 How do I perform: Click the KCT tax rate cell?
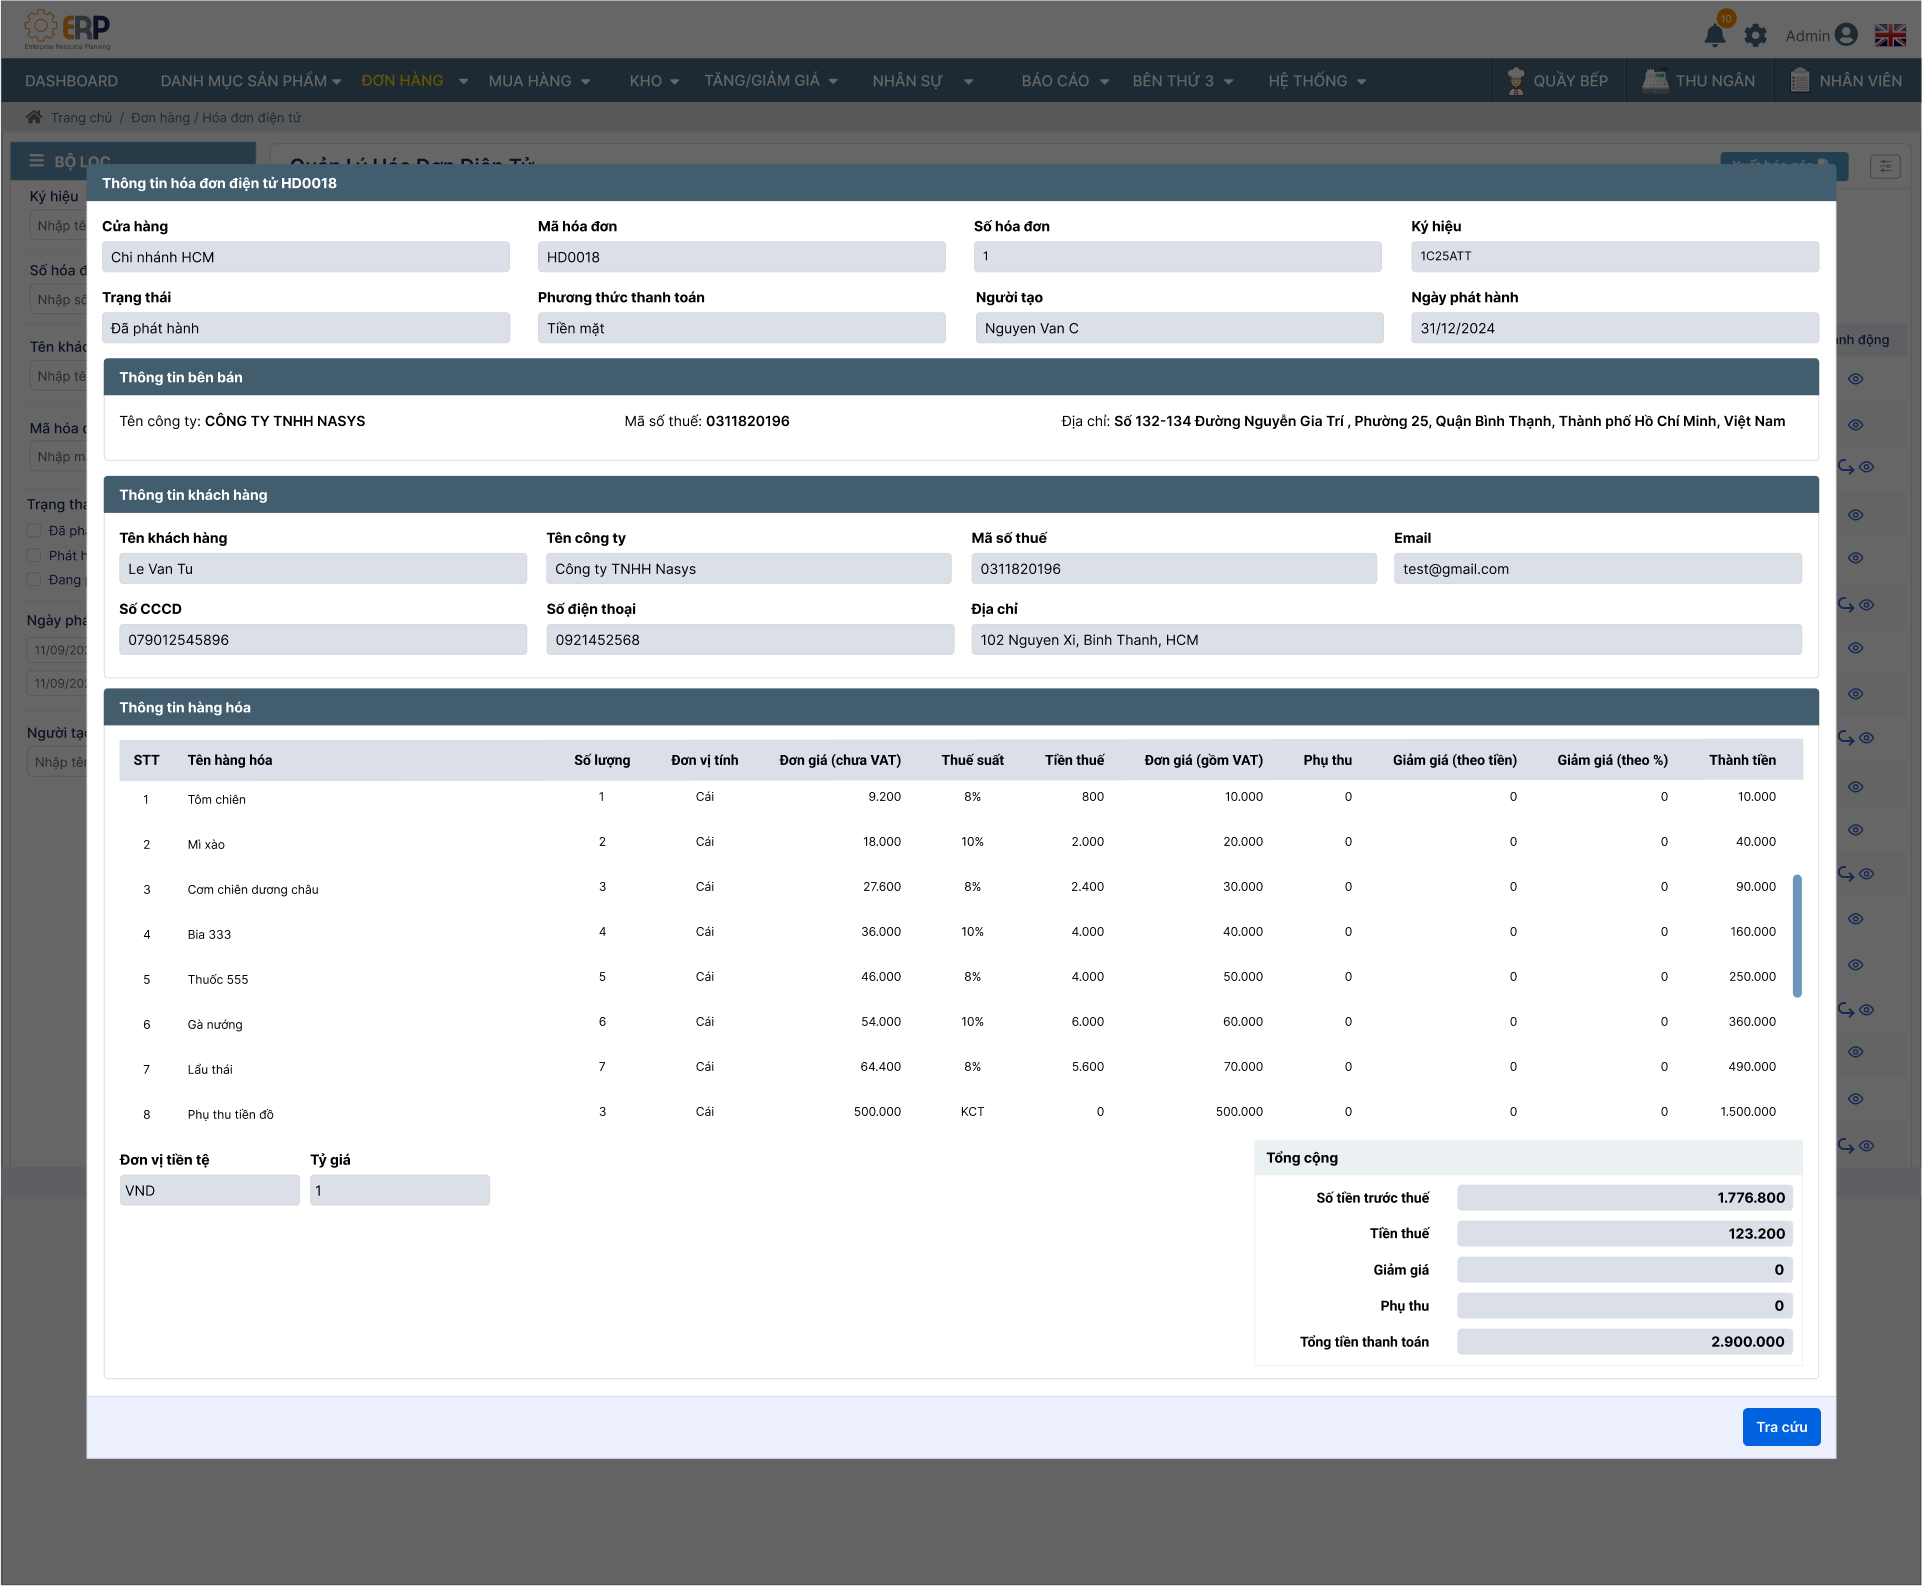coord(972,1112)
